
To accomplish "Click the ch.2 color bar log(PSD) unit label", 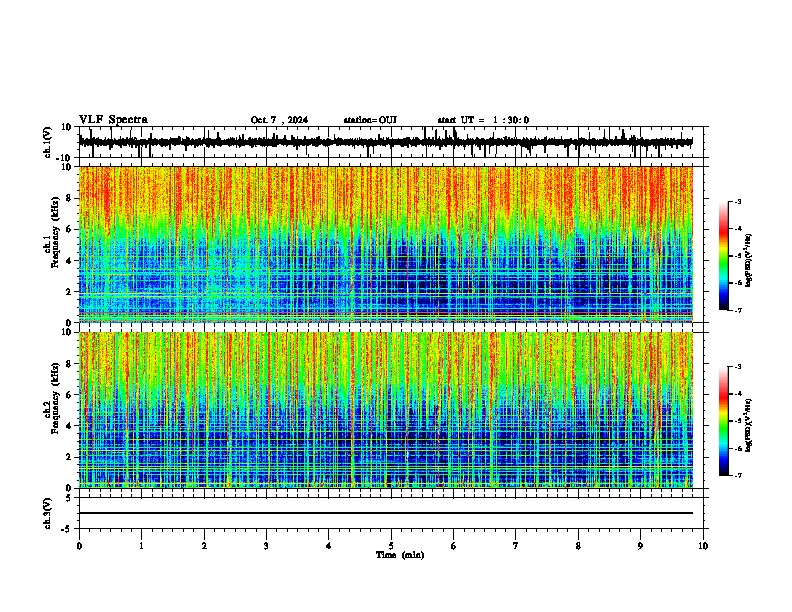I will pyautogui.click(x=749, y=426).
